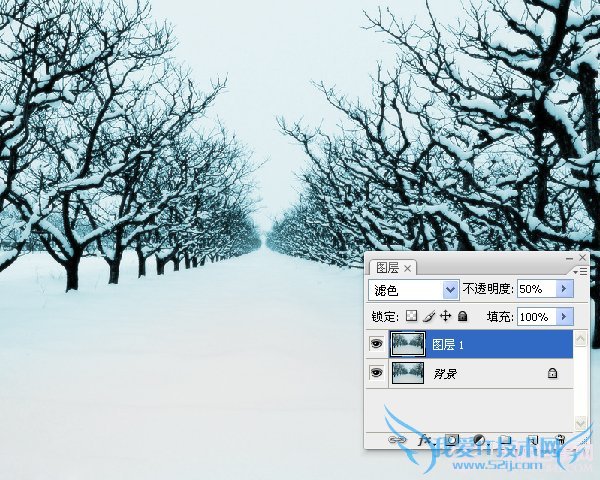The image size is (600, 480).
Task: Click the 填充 label
Action: tap(500, 317)
